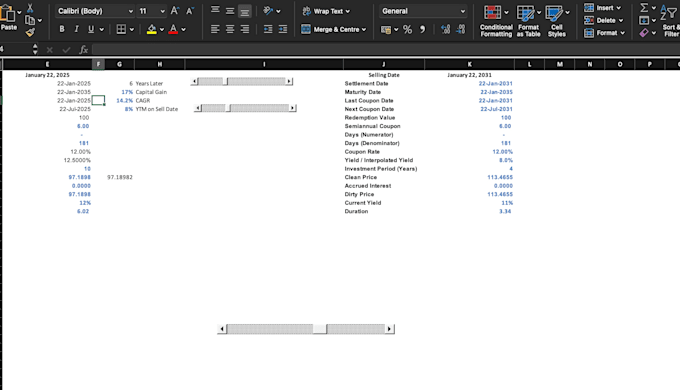This screenshot has height=390, width=680.
Task: Click the text Orientation icon
Action: [268, 11]
